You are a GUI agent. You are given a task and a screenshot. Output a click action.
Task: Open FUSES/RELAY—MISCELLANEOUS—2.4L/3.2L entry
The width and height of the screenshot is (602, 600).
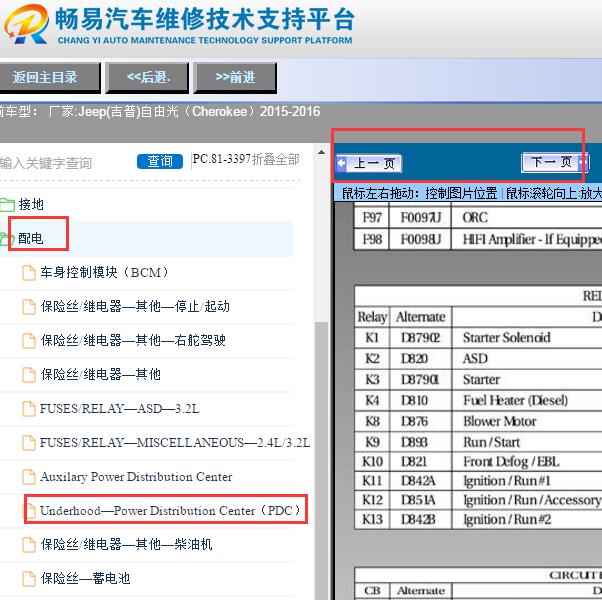pyautogui.click(x=175, y=443)
